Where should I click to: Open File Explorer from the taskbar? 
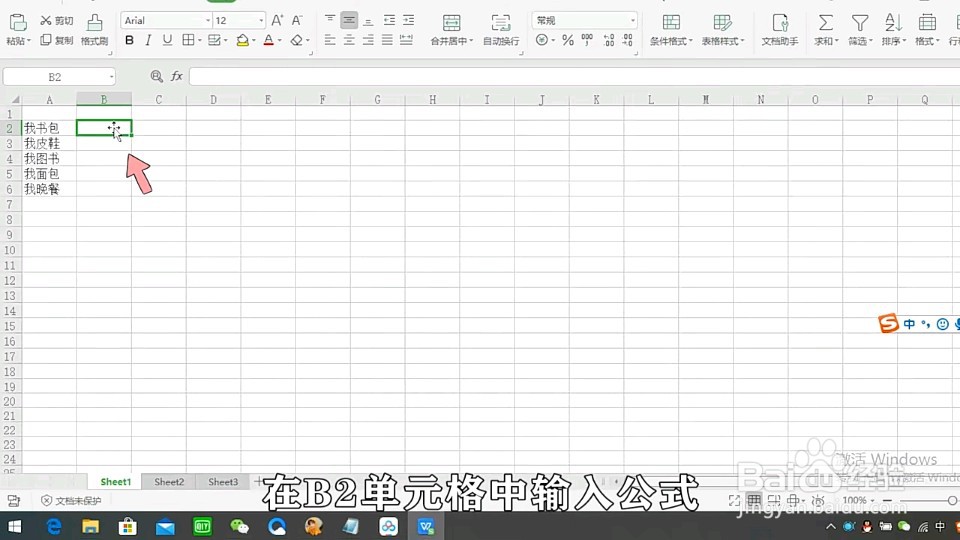pos(91,527)
